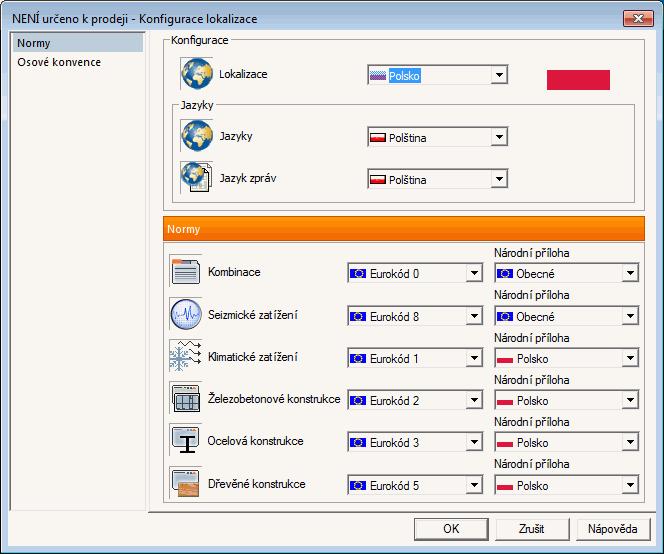
Task: Expand the Eurokód 1 climatic code dropdown
Action: point(474,358)
